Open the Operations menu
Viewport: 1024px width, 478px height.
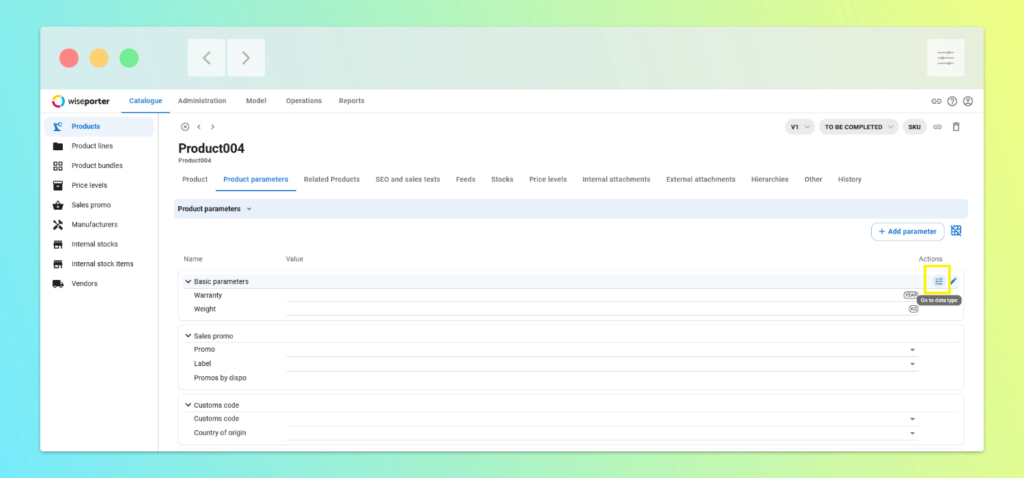[304, 101]
